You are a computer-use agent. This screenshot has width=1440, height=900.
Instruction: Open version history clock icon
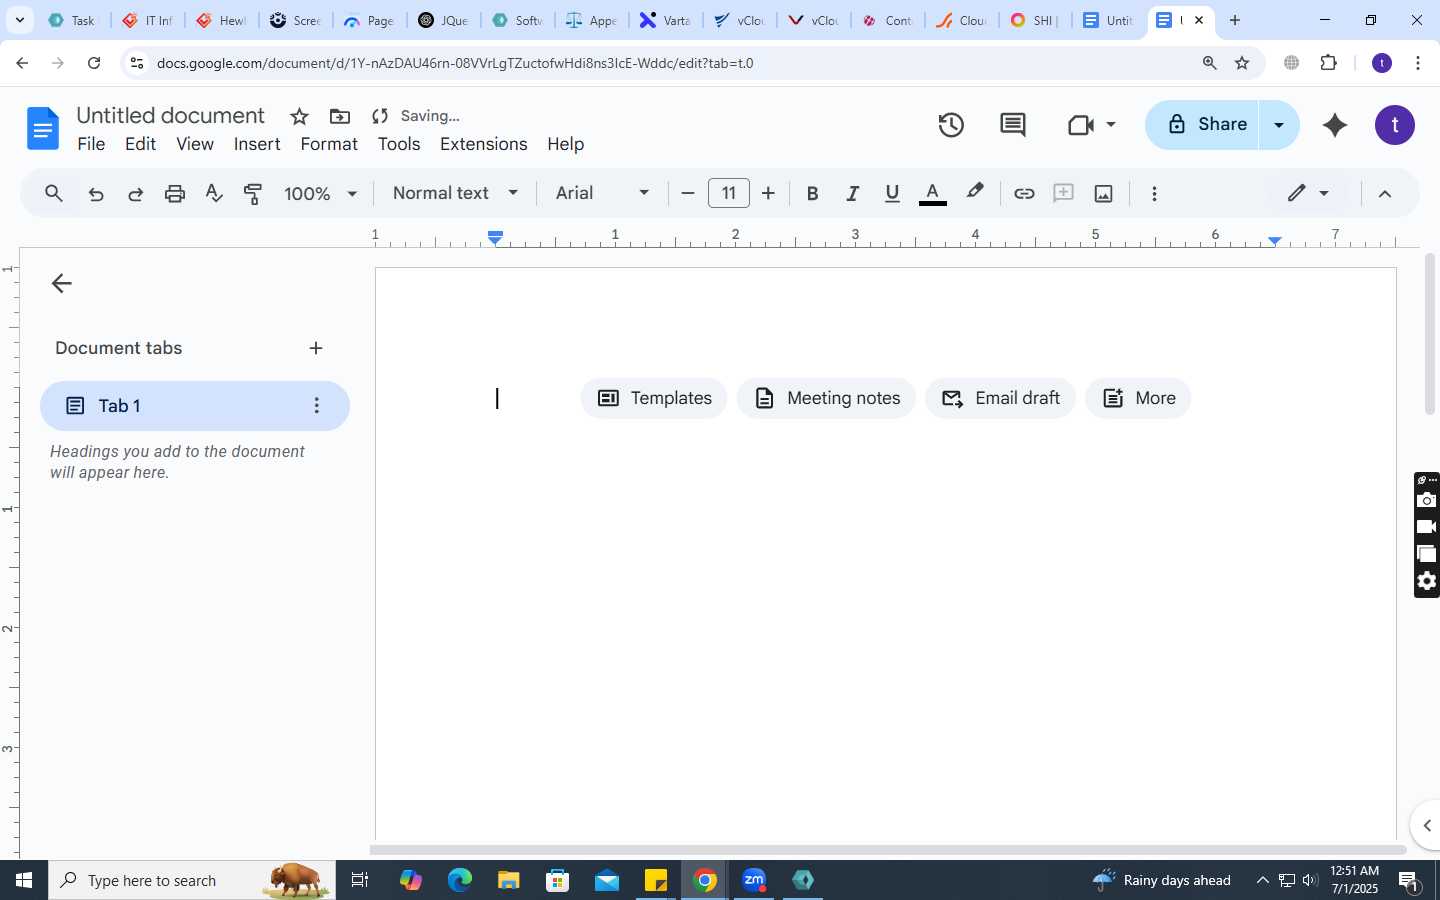pos(951,125)
